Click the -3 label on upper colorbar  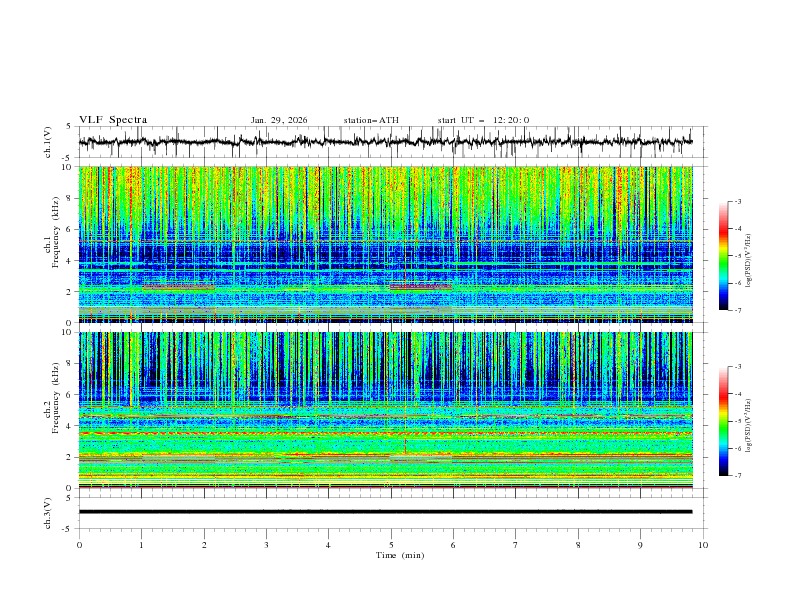click(x=737, y=201)
